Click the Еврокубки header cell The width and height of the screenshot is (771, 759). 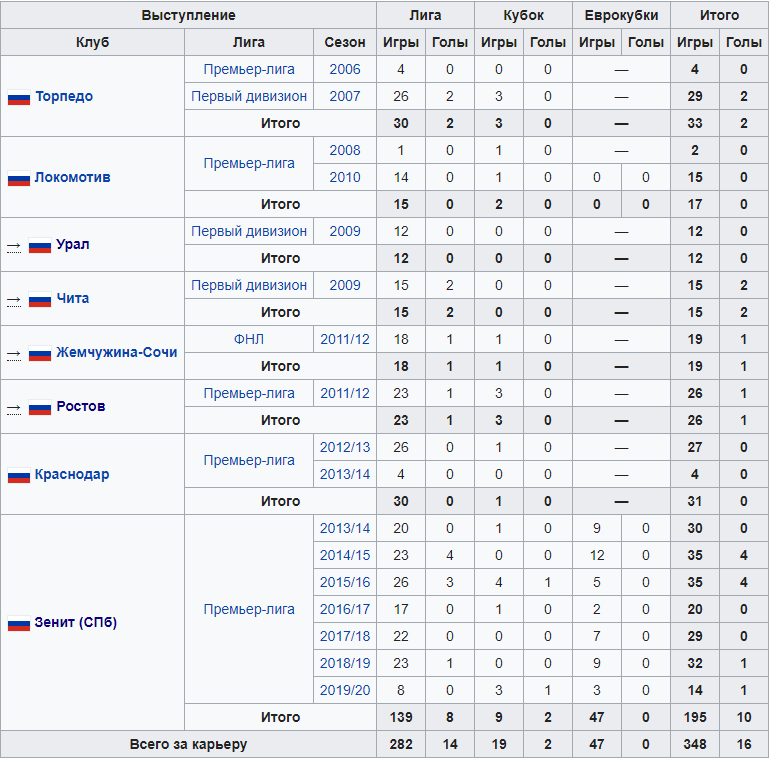pos(622,15)
